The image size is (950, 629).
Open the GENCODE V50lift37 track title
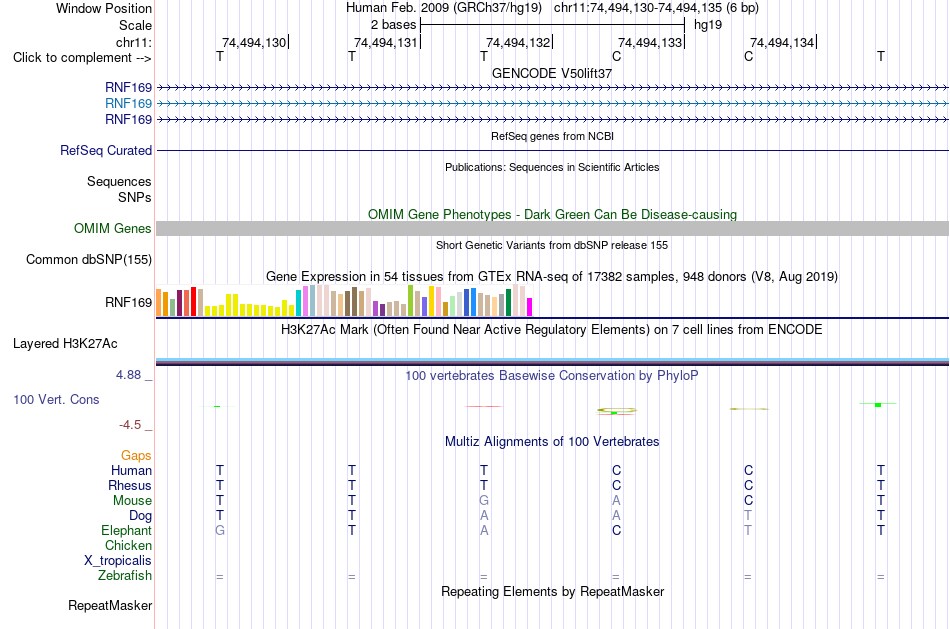[x=552, y=73]
